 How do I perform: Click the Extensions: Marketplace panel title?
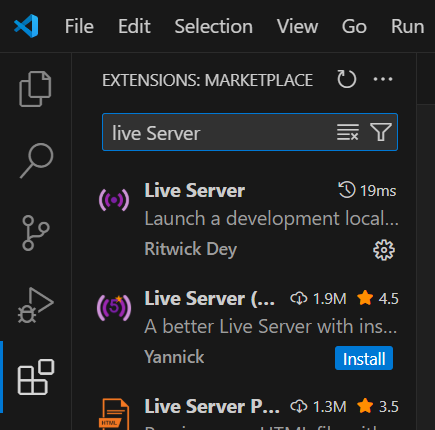(207, 80)
